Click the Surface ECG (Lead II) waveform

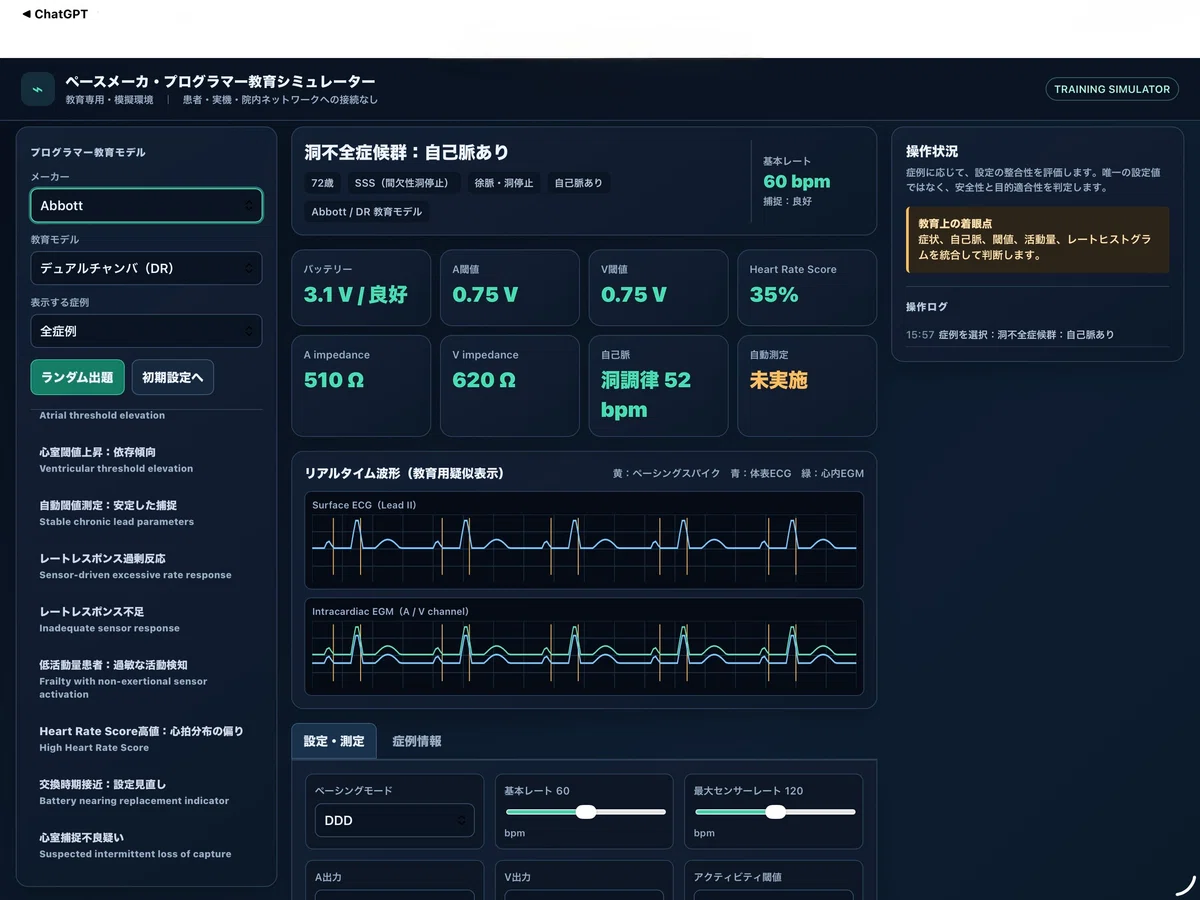[x=584, y=540]
